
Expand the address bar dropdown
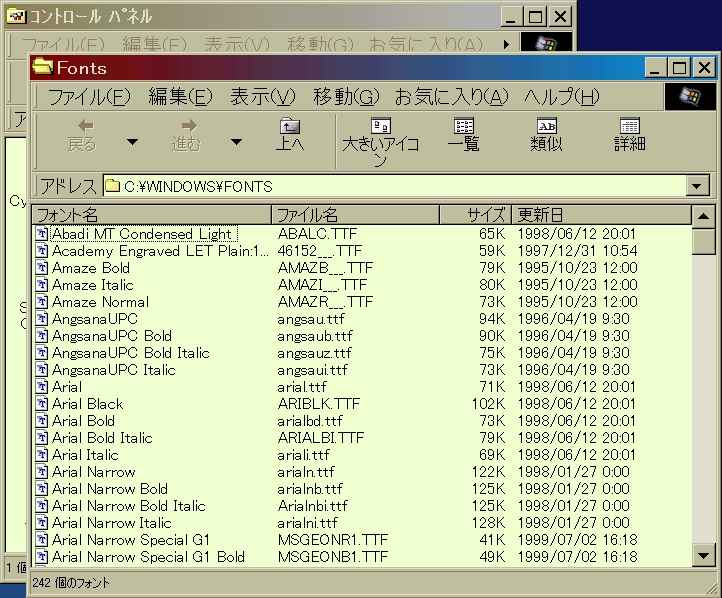697,186
